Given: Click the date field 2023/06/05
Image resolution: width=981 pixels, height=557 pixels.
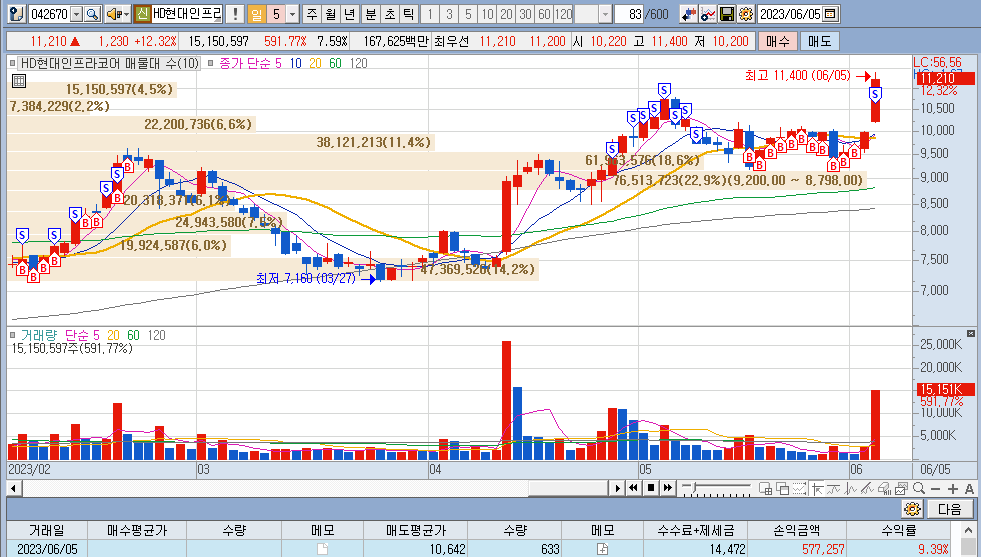Looking at the screenshot, I should click(x=790, y=14).
